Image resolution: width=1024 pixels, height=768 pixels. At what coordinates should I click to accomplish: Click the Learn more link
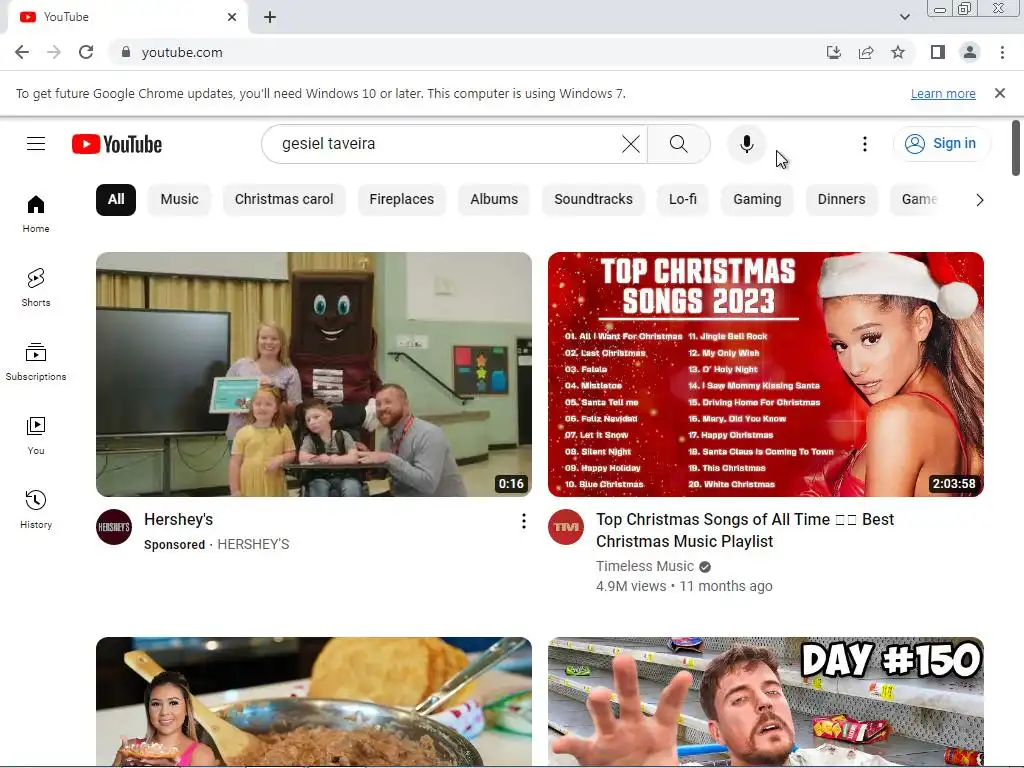coord(943,93)
